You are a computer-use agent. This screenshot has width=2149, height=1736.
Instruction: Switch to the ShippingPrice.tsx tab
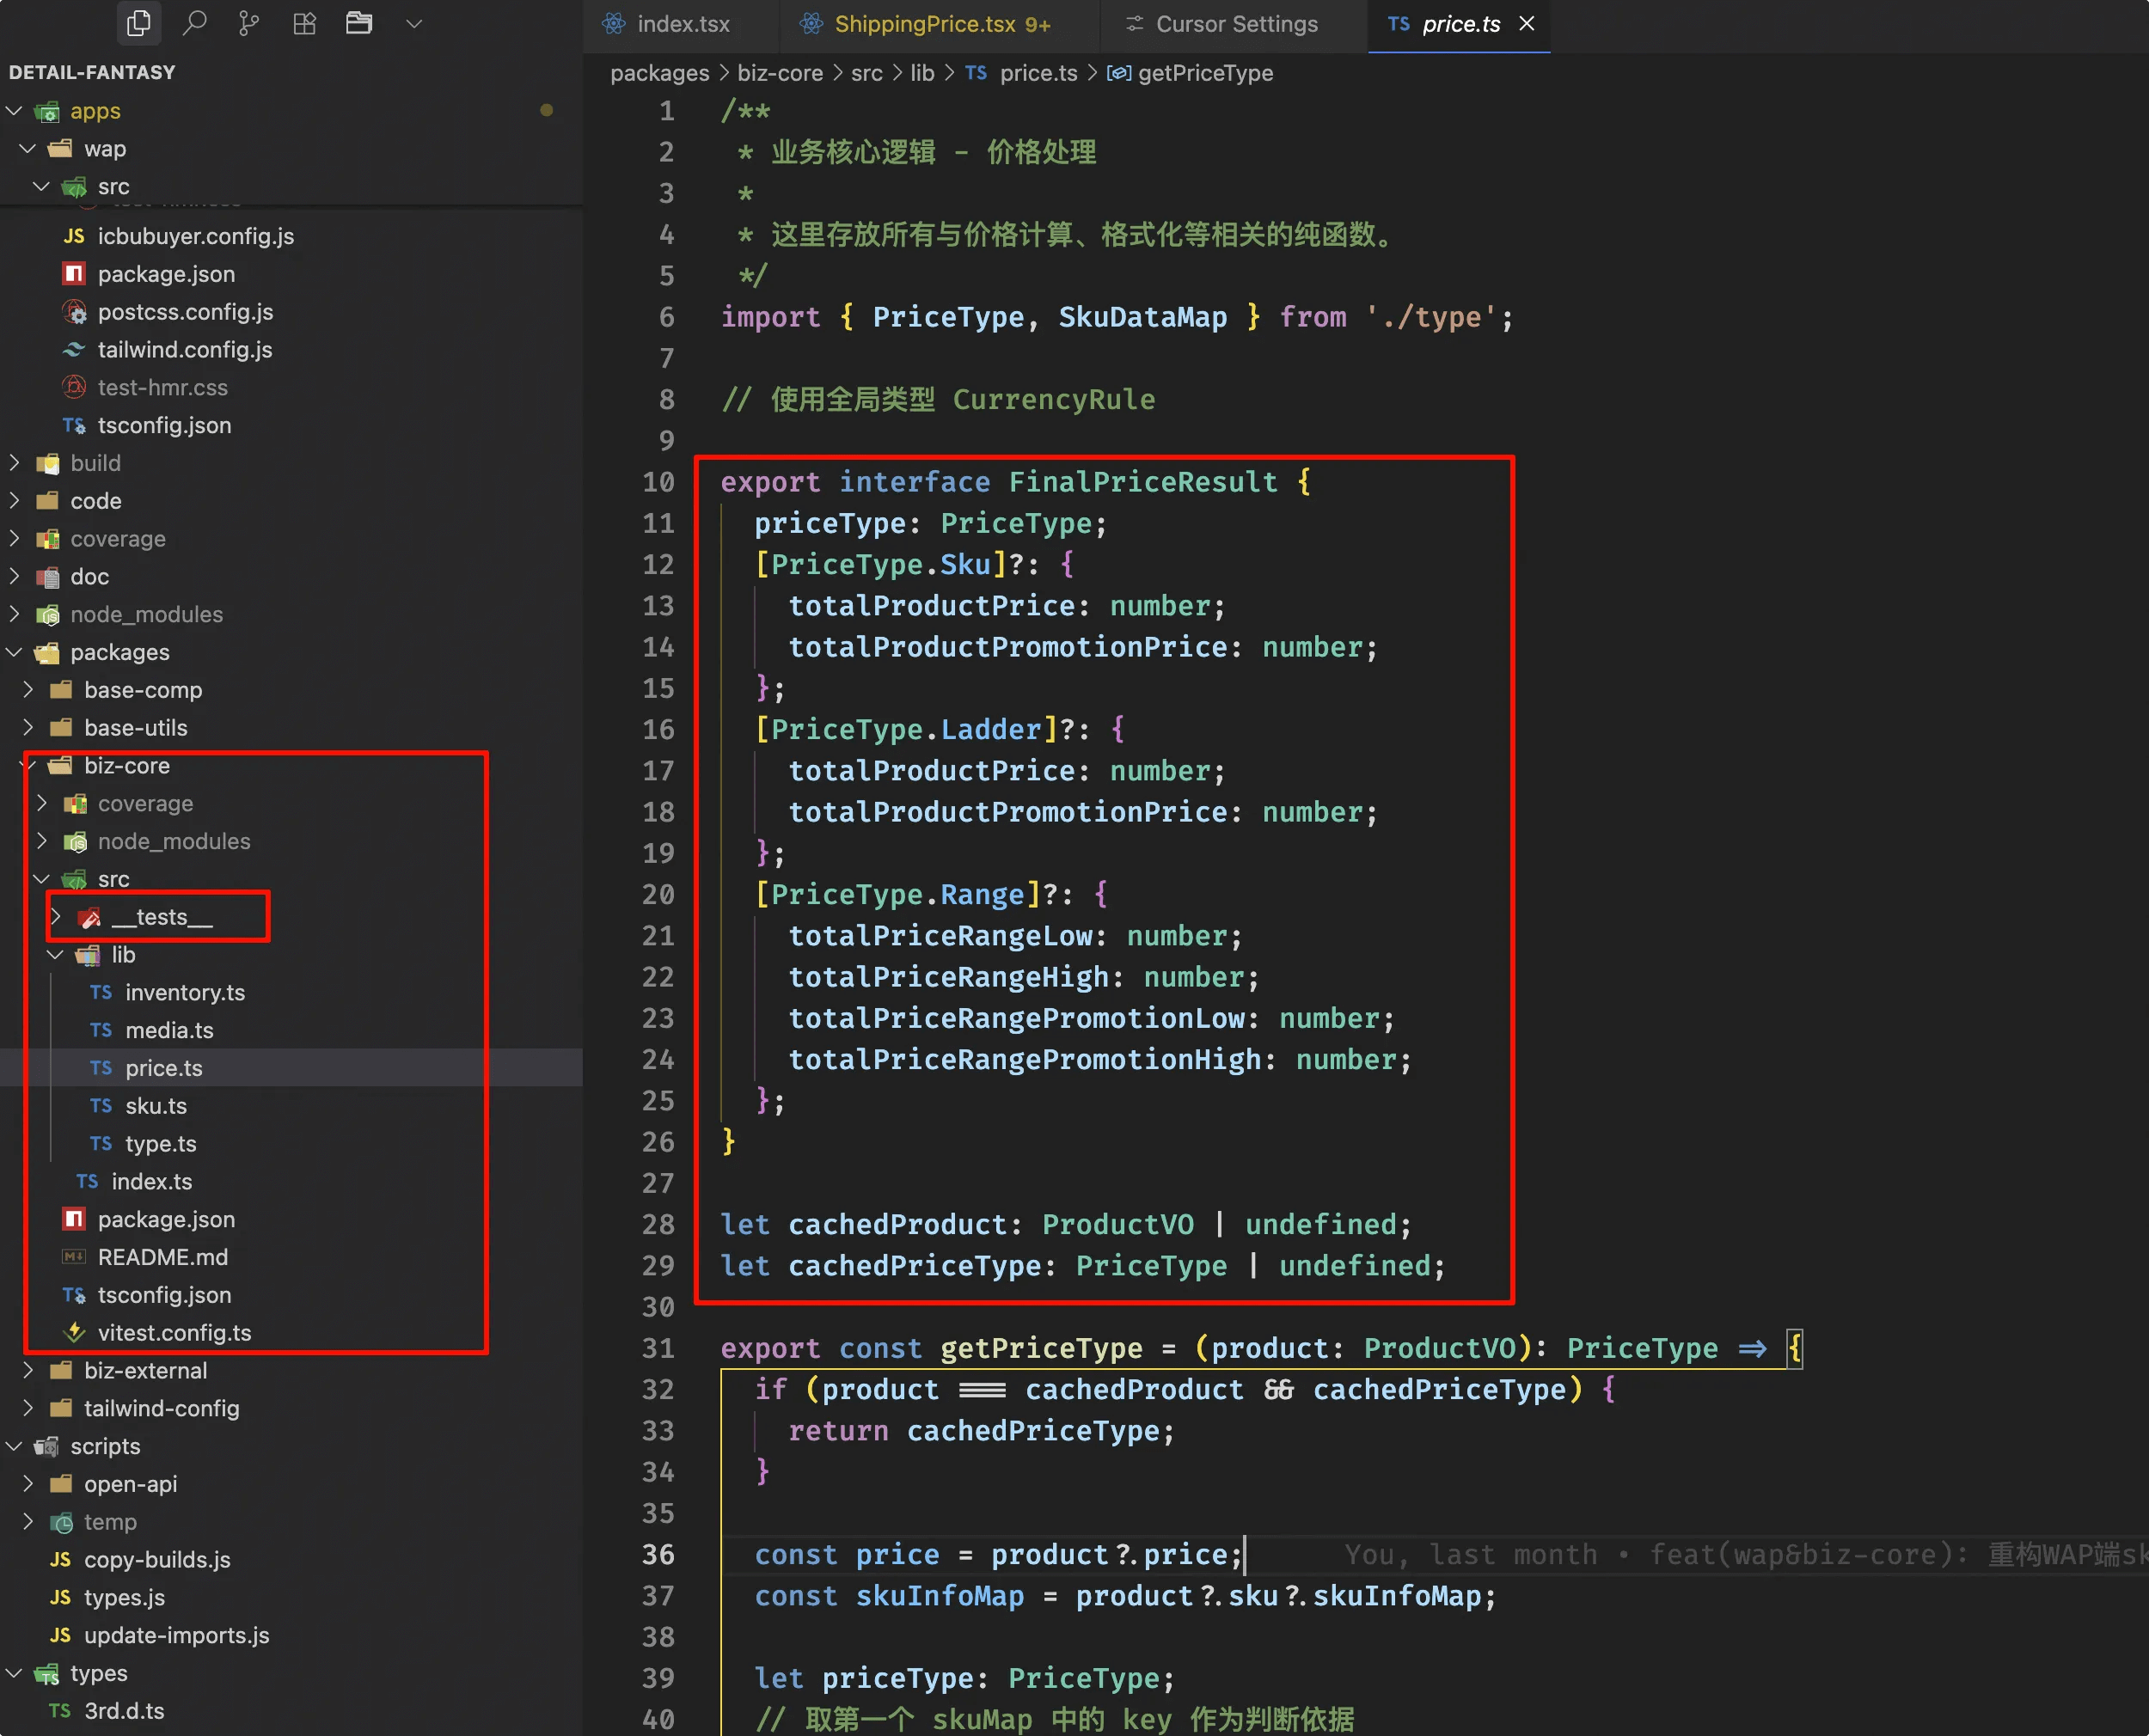[925, 24]
